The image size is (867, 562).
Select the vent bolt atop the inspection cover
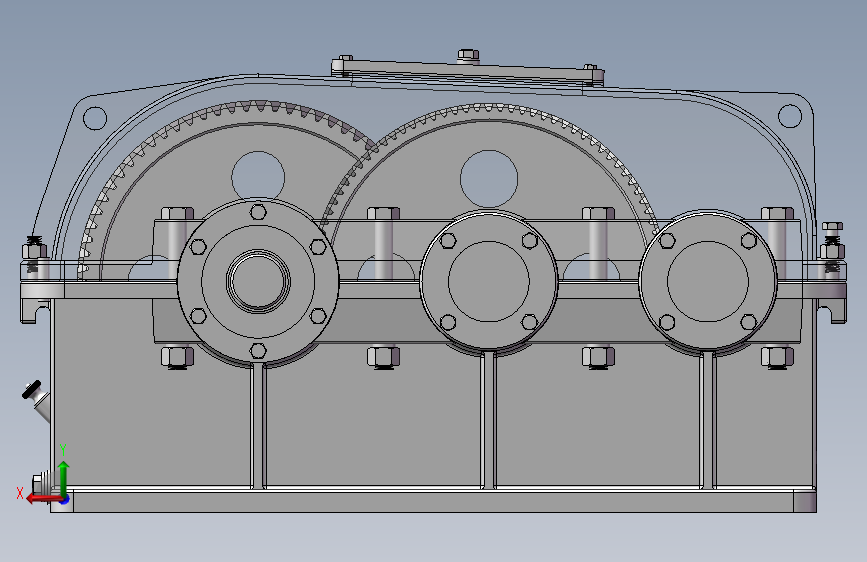pos(468,55)
